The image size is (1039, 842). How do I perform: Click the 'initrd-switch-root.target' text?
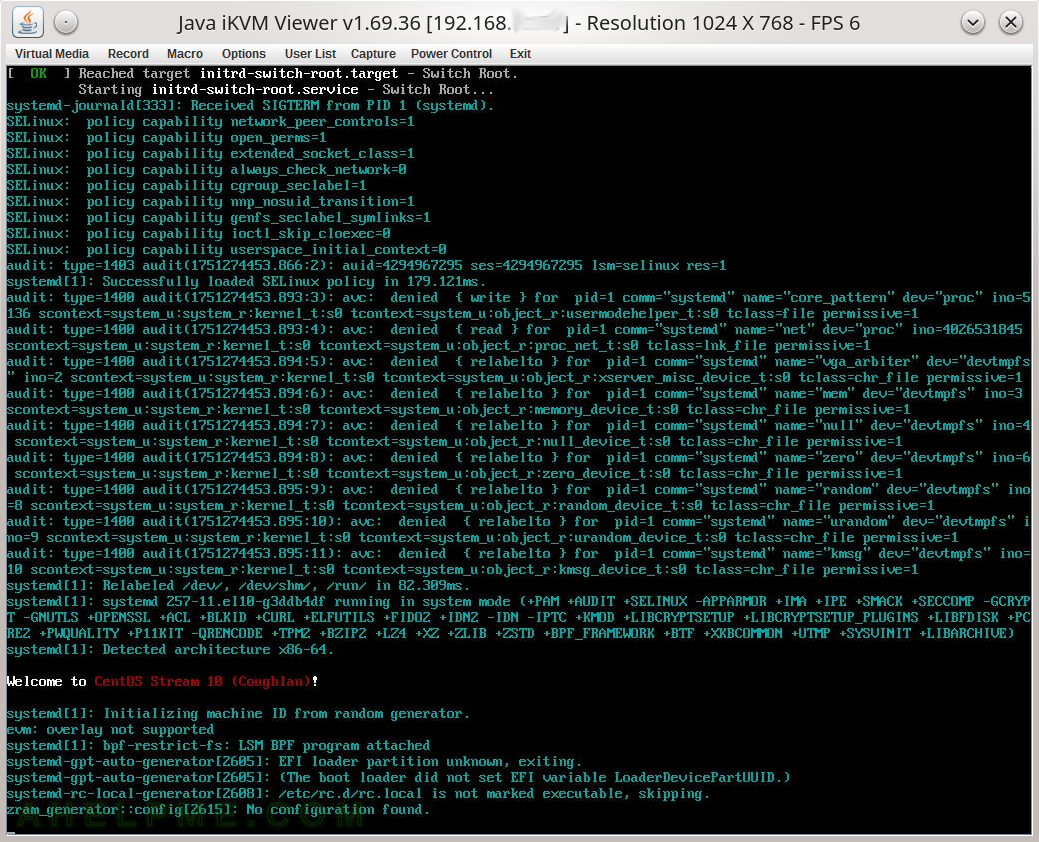coord(299,74)
